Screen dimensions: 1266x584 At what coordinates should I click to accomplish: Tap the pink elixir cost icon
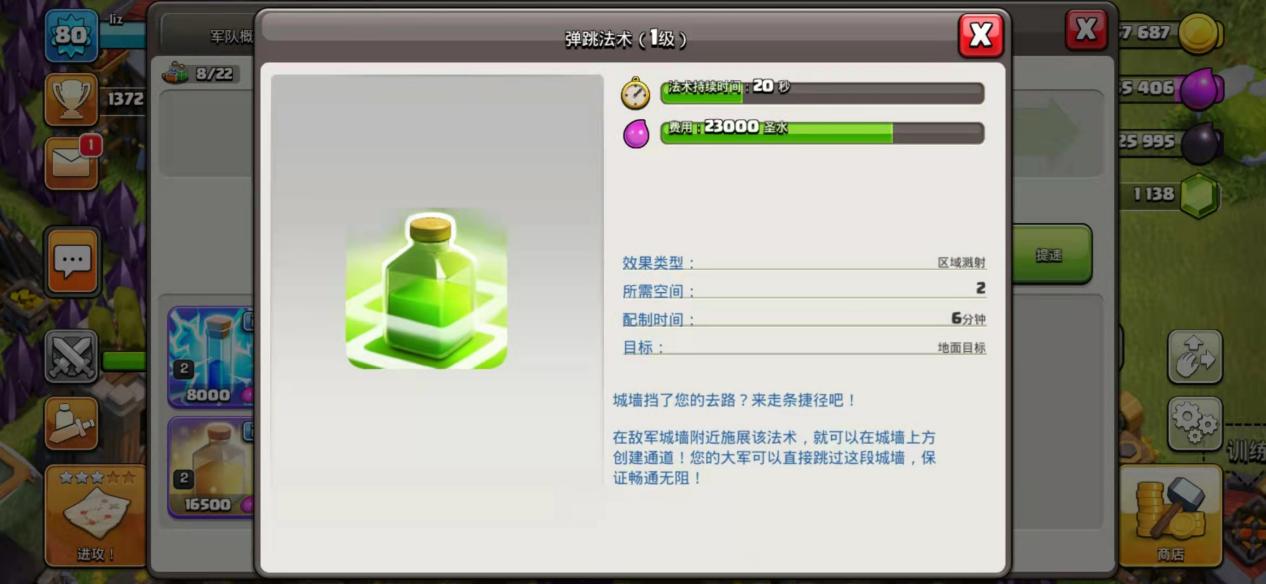click(x=636, y=133)
